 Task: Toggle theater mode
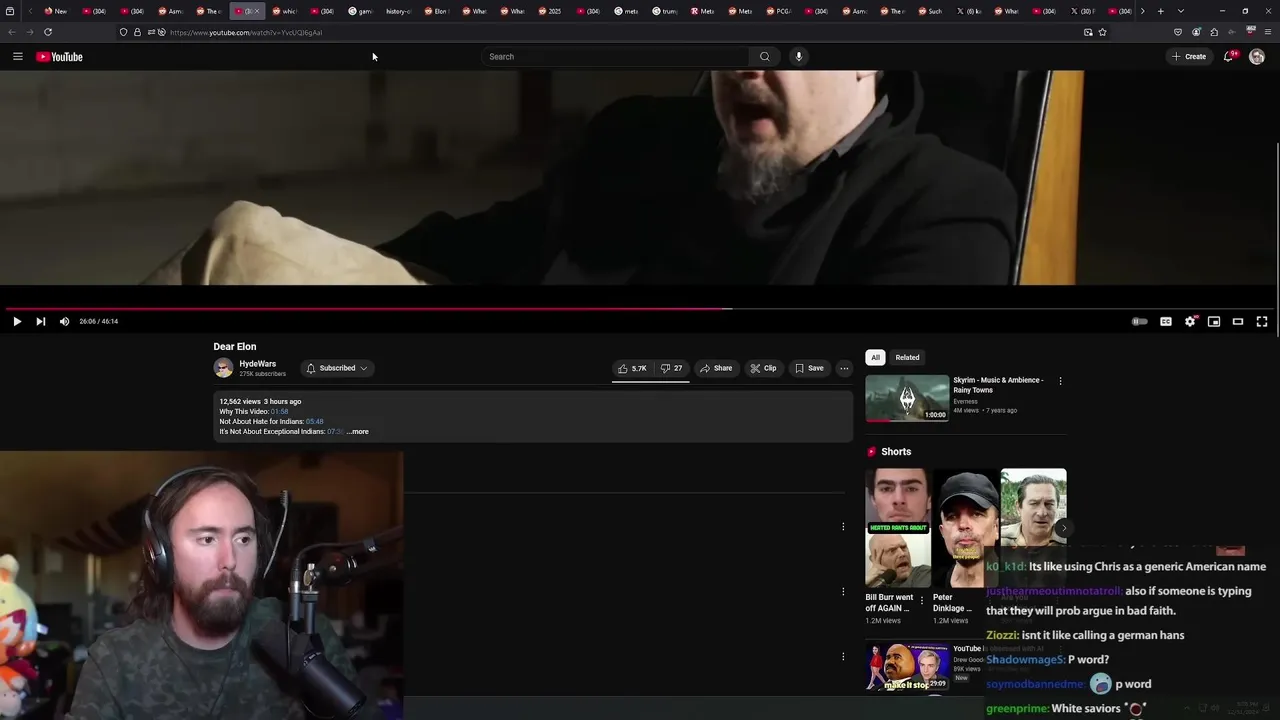tap(1238, 321)
